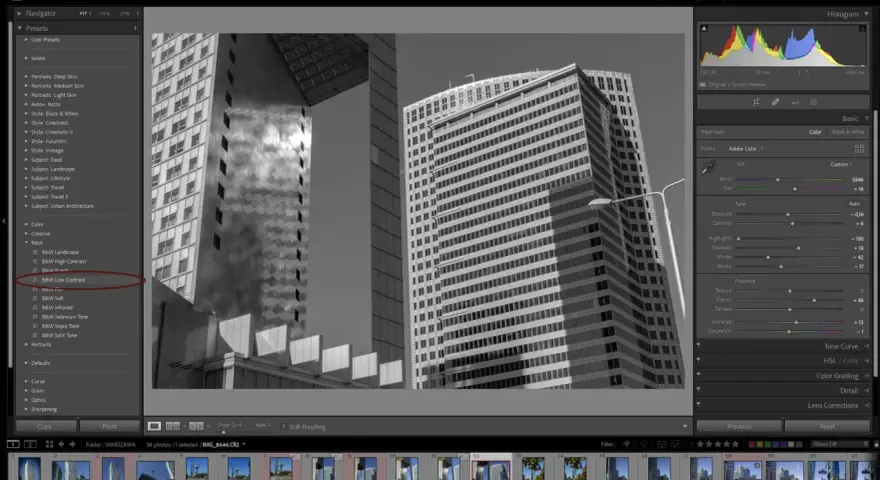Open the IMG_8646.CR2 filename menu in filmstrip
This screenshot has height=480, width=880.
pos(224,445)
